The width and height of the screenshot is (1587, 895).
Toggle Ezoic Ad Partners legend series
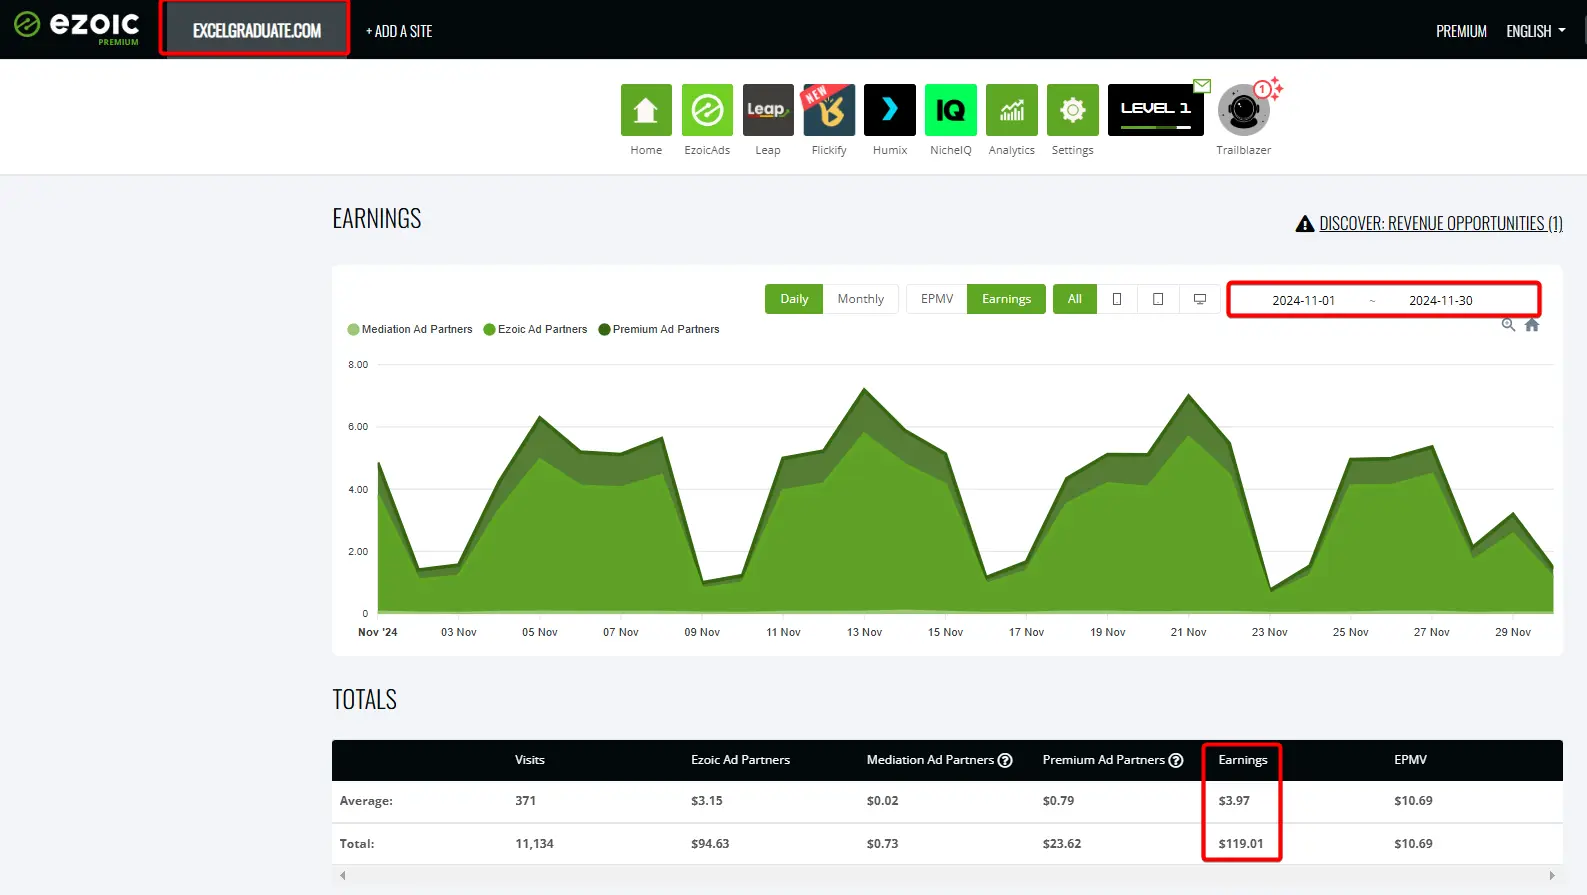point(535,329)
